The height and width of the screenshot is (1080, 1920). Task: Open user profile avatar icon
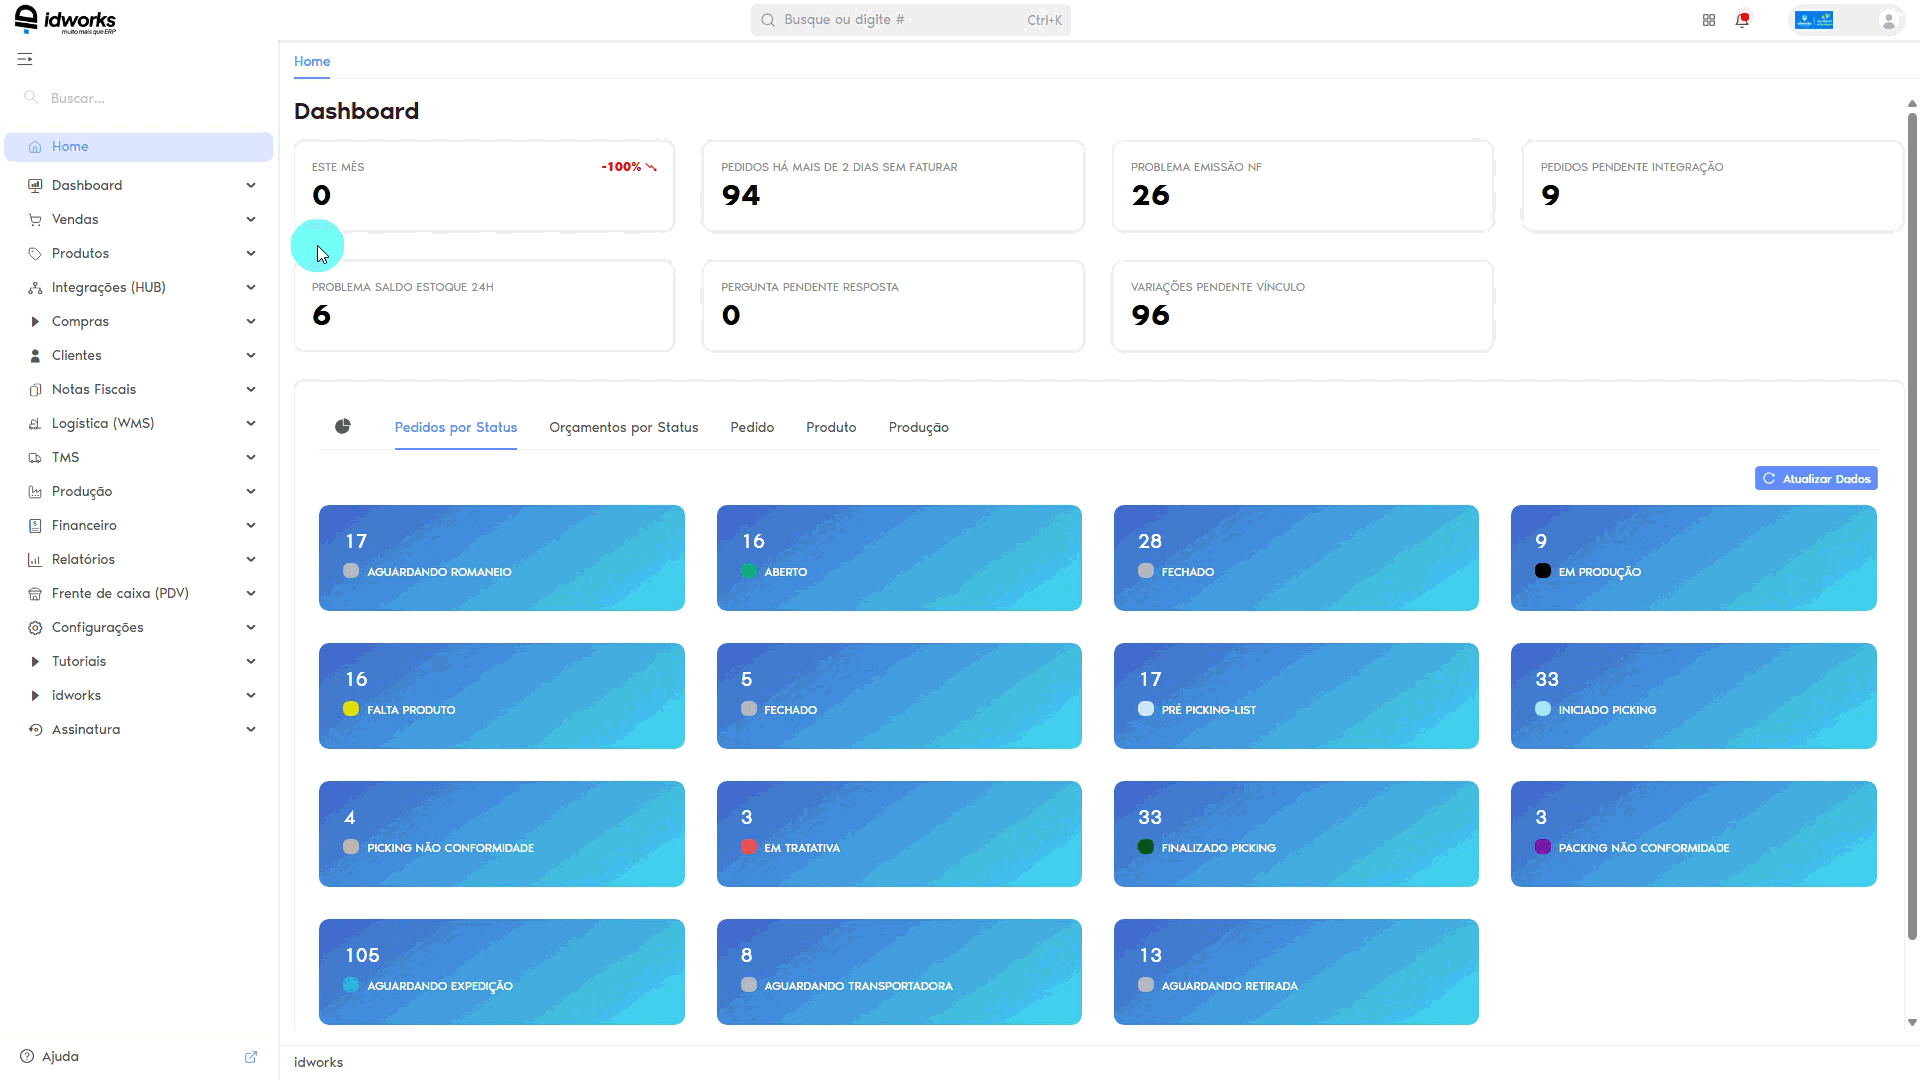coord(1888,20)
